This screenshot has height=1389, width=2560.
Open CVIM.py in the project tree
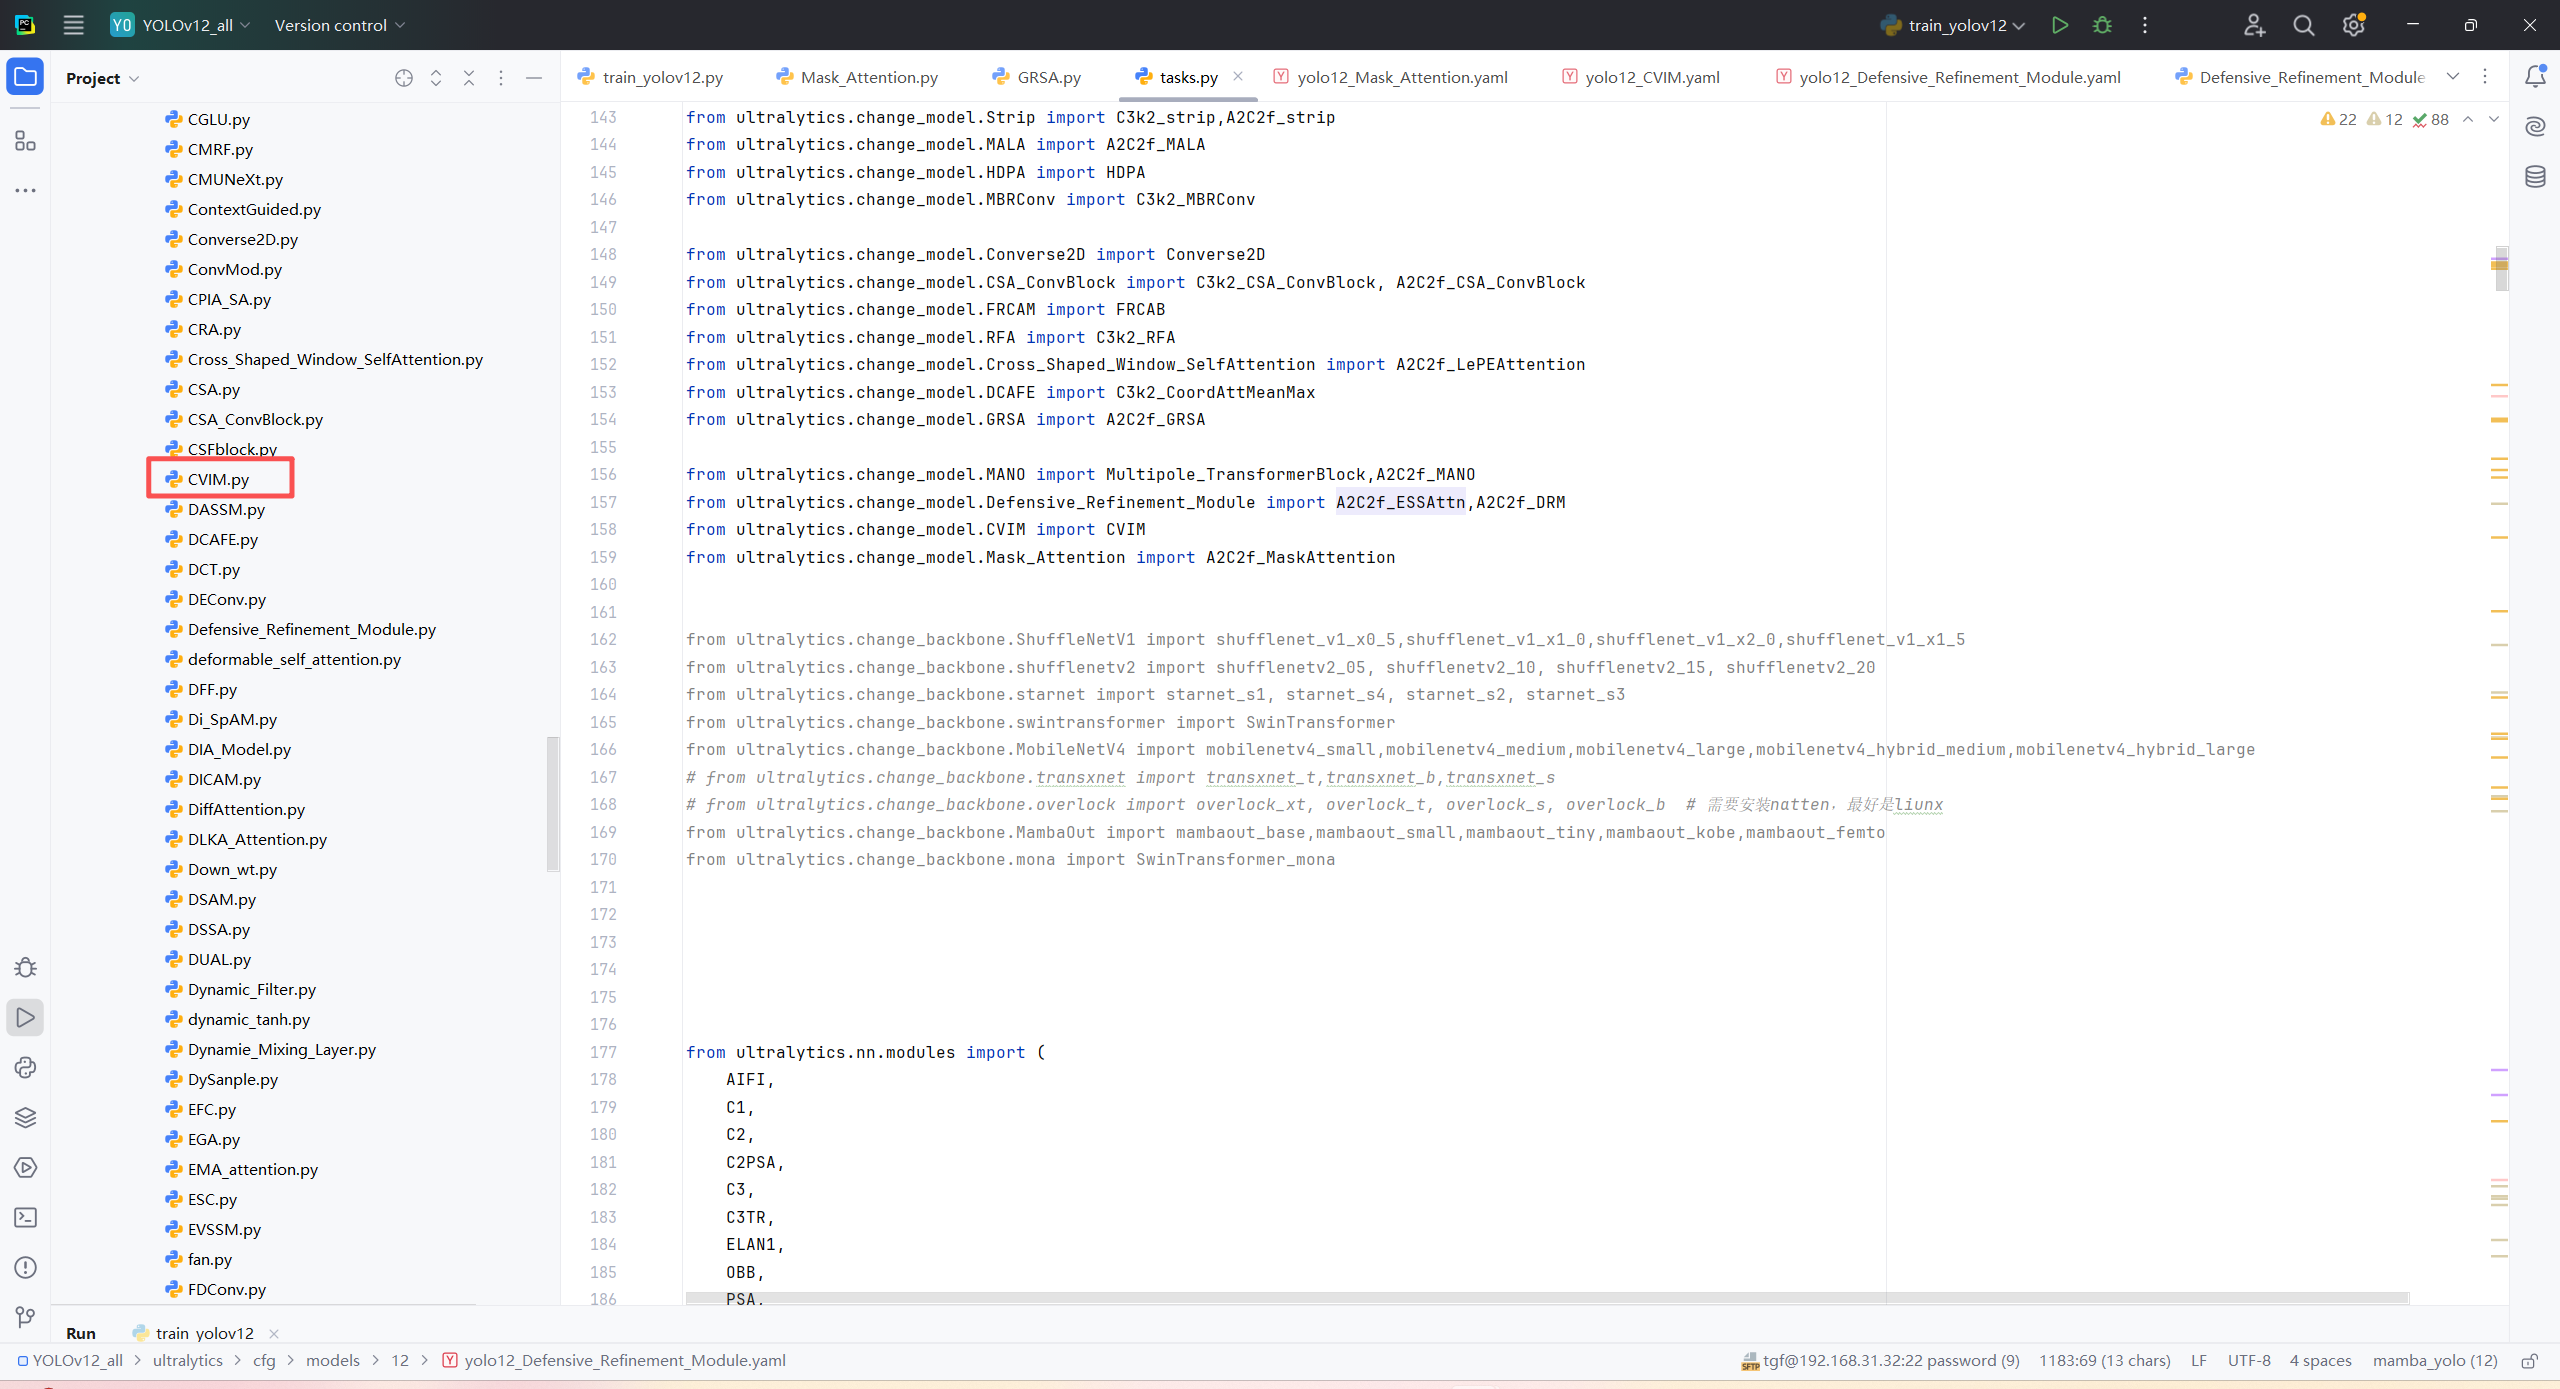pyautogui.click(x=218, y=479)
